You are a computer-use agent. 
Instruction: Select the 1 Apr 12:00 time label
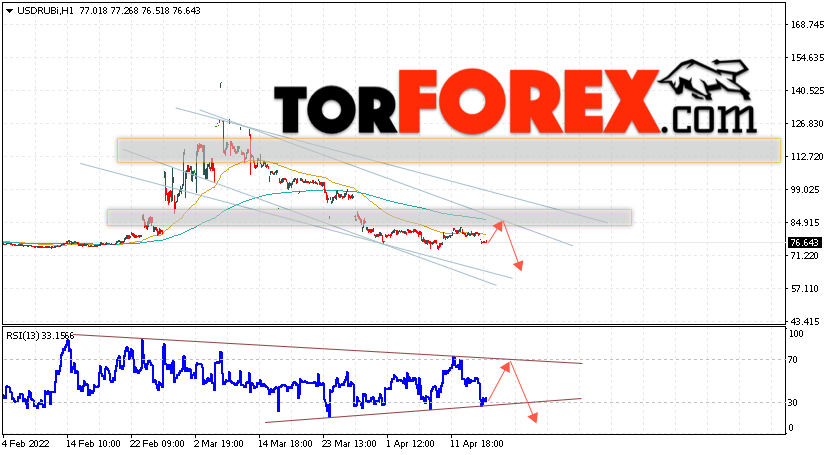click(410, 444)
